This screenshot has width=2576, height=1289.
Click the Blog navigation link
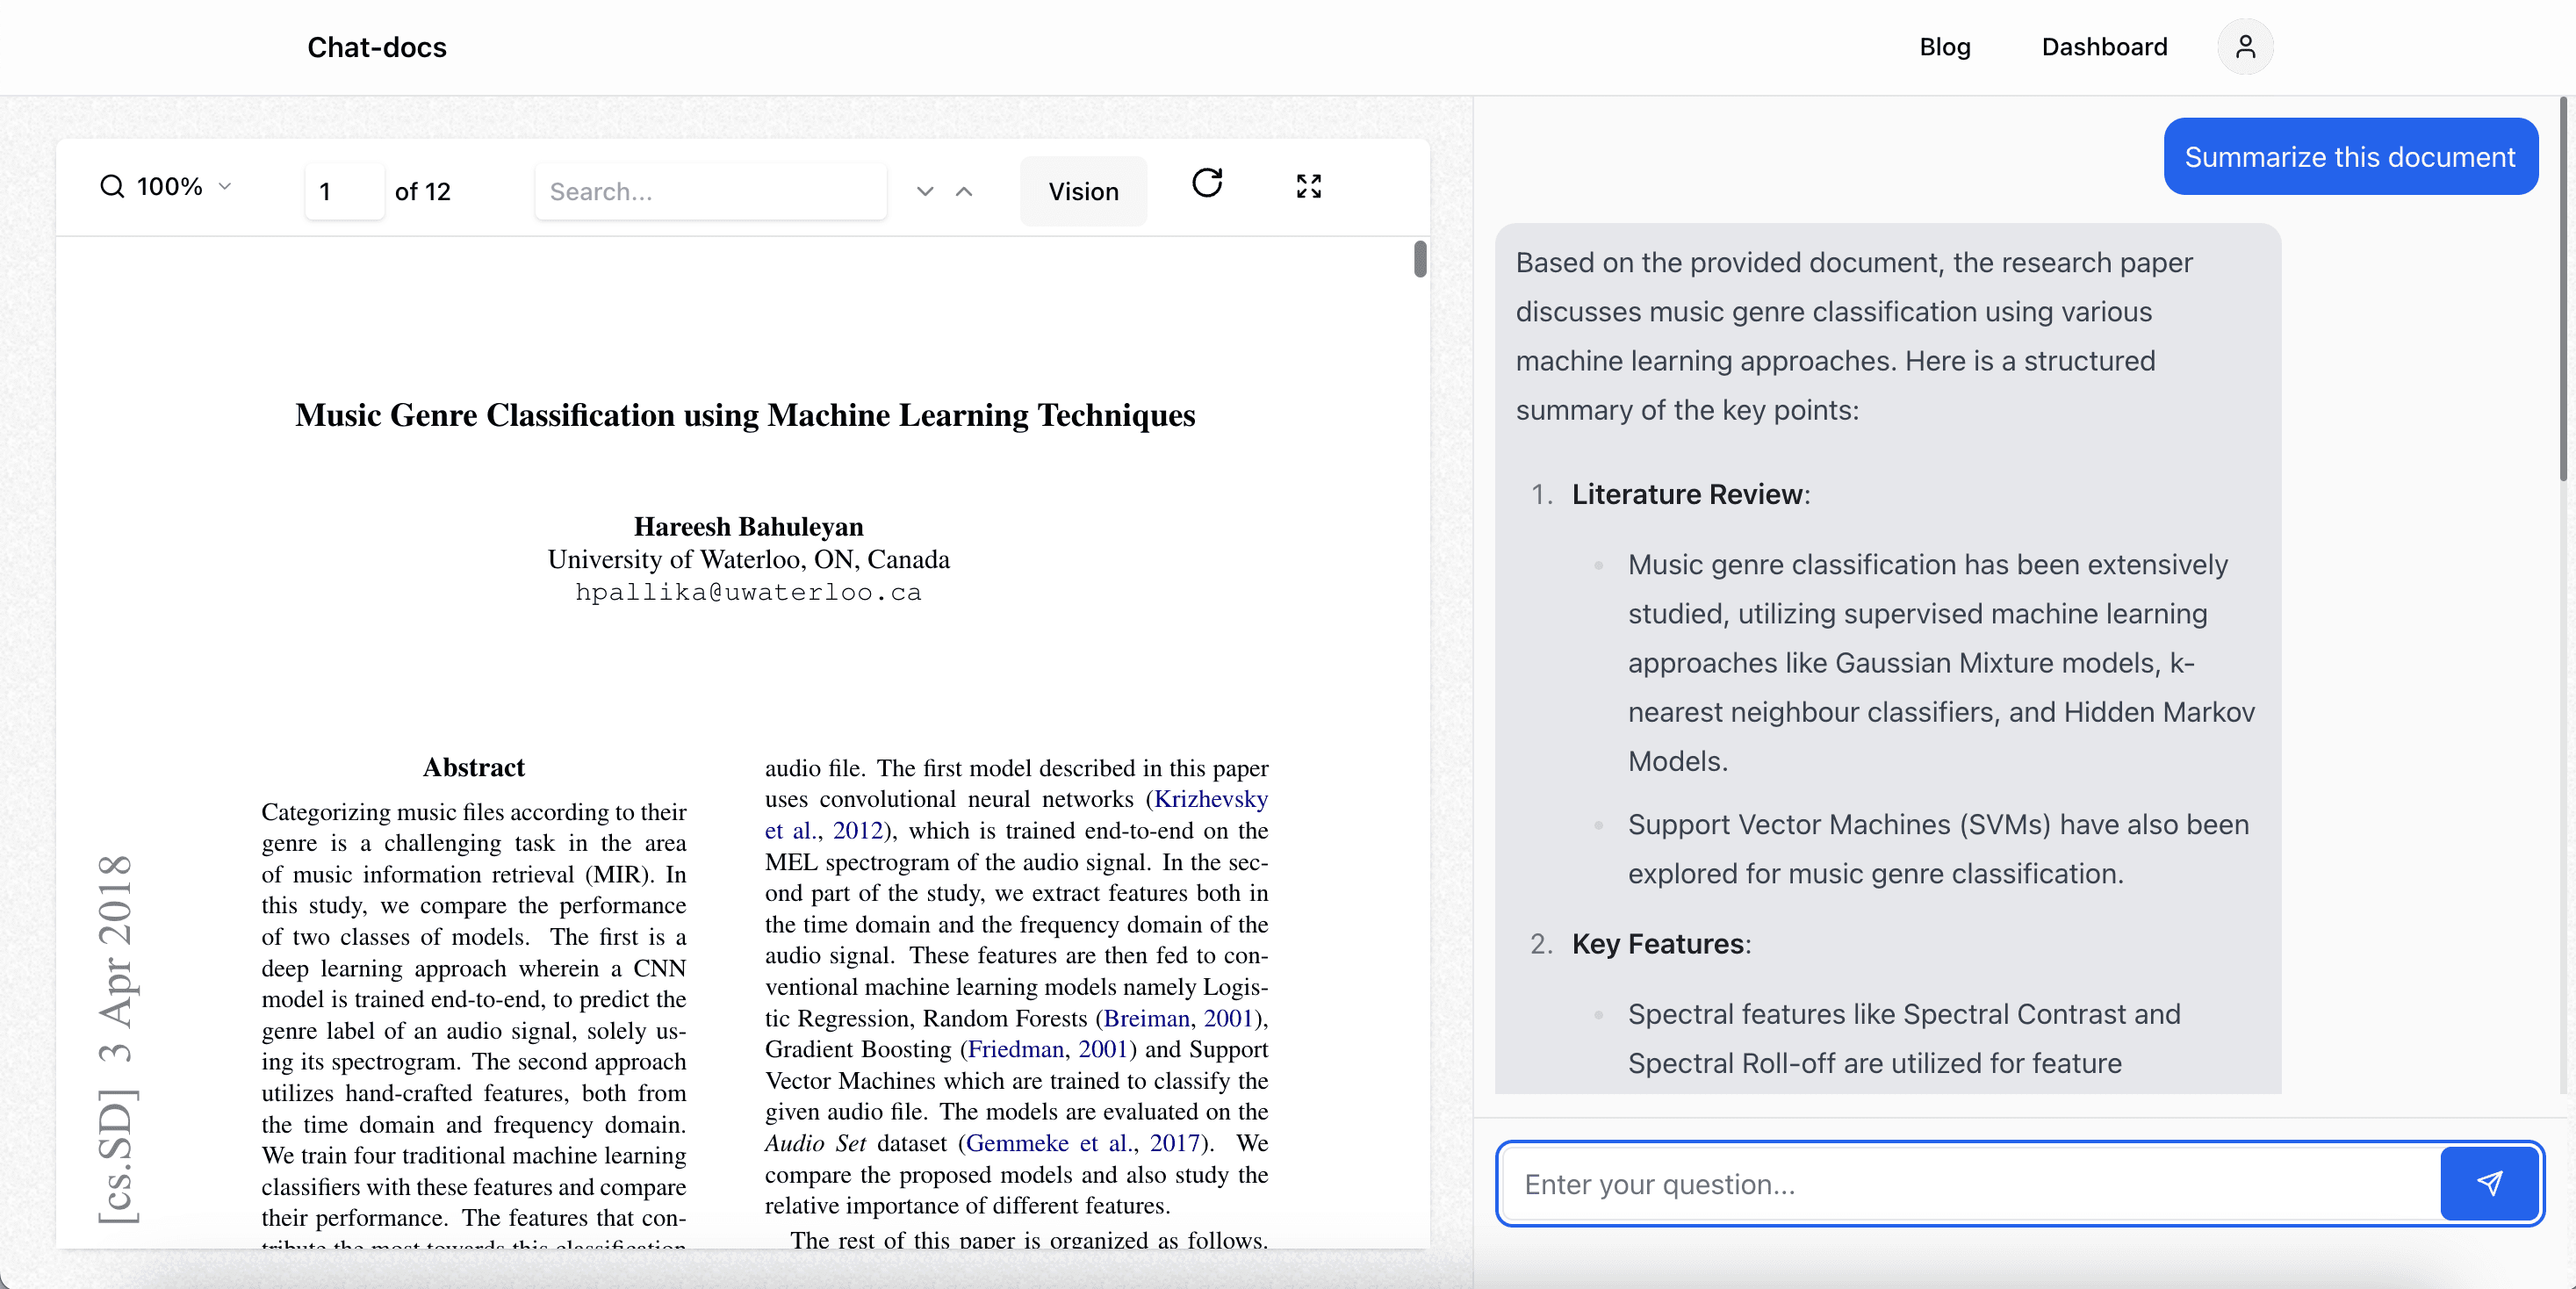click(x=1945, y=46)
